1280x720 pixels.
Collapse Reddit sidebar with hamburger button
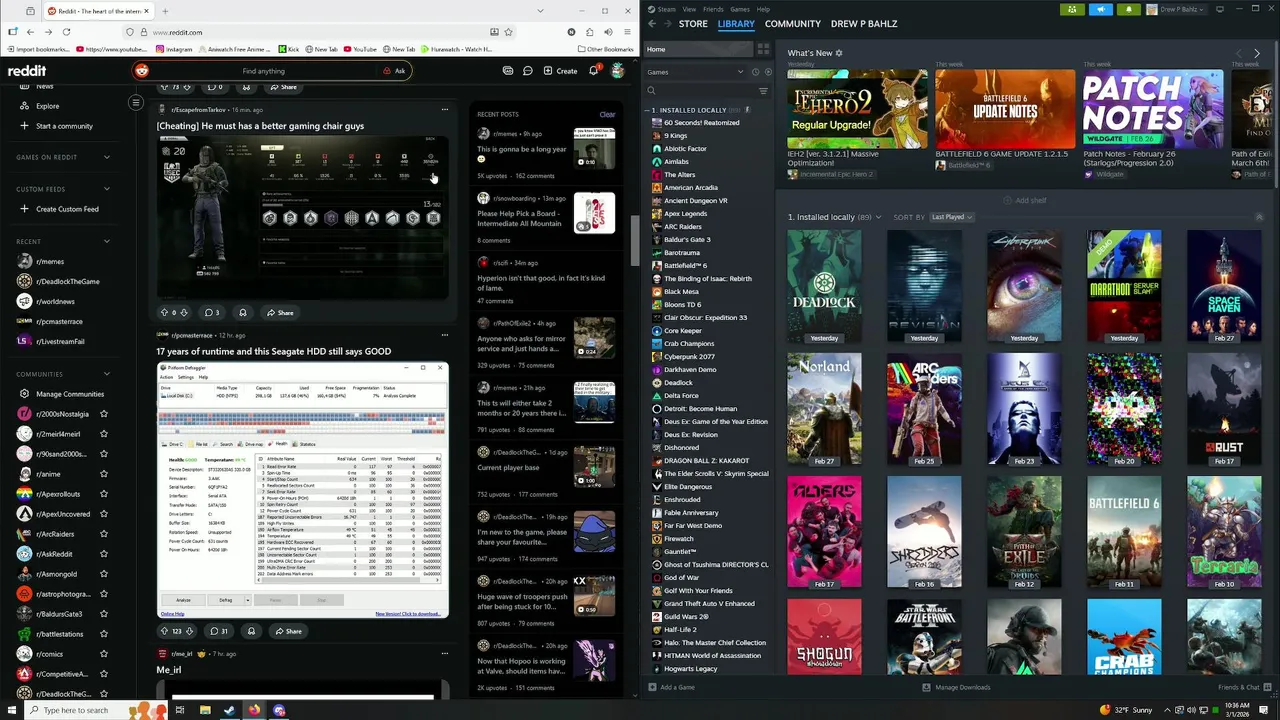(x=136, y=102)
